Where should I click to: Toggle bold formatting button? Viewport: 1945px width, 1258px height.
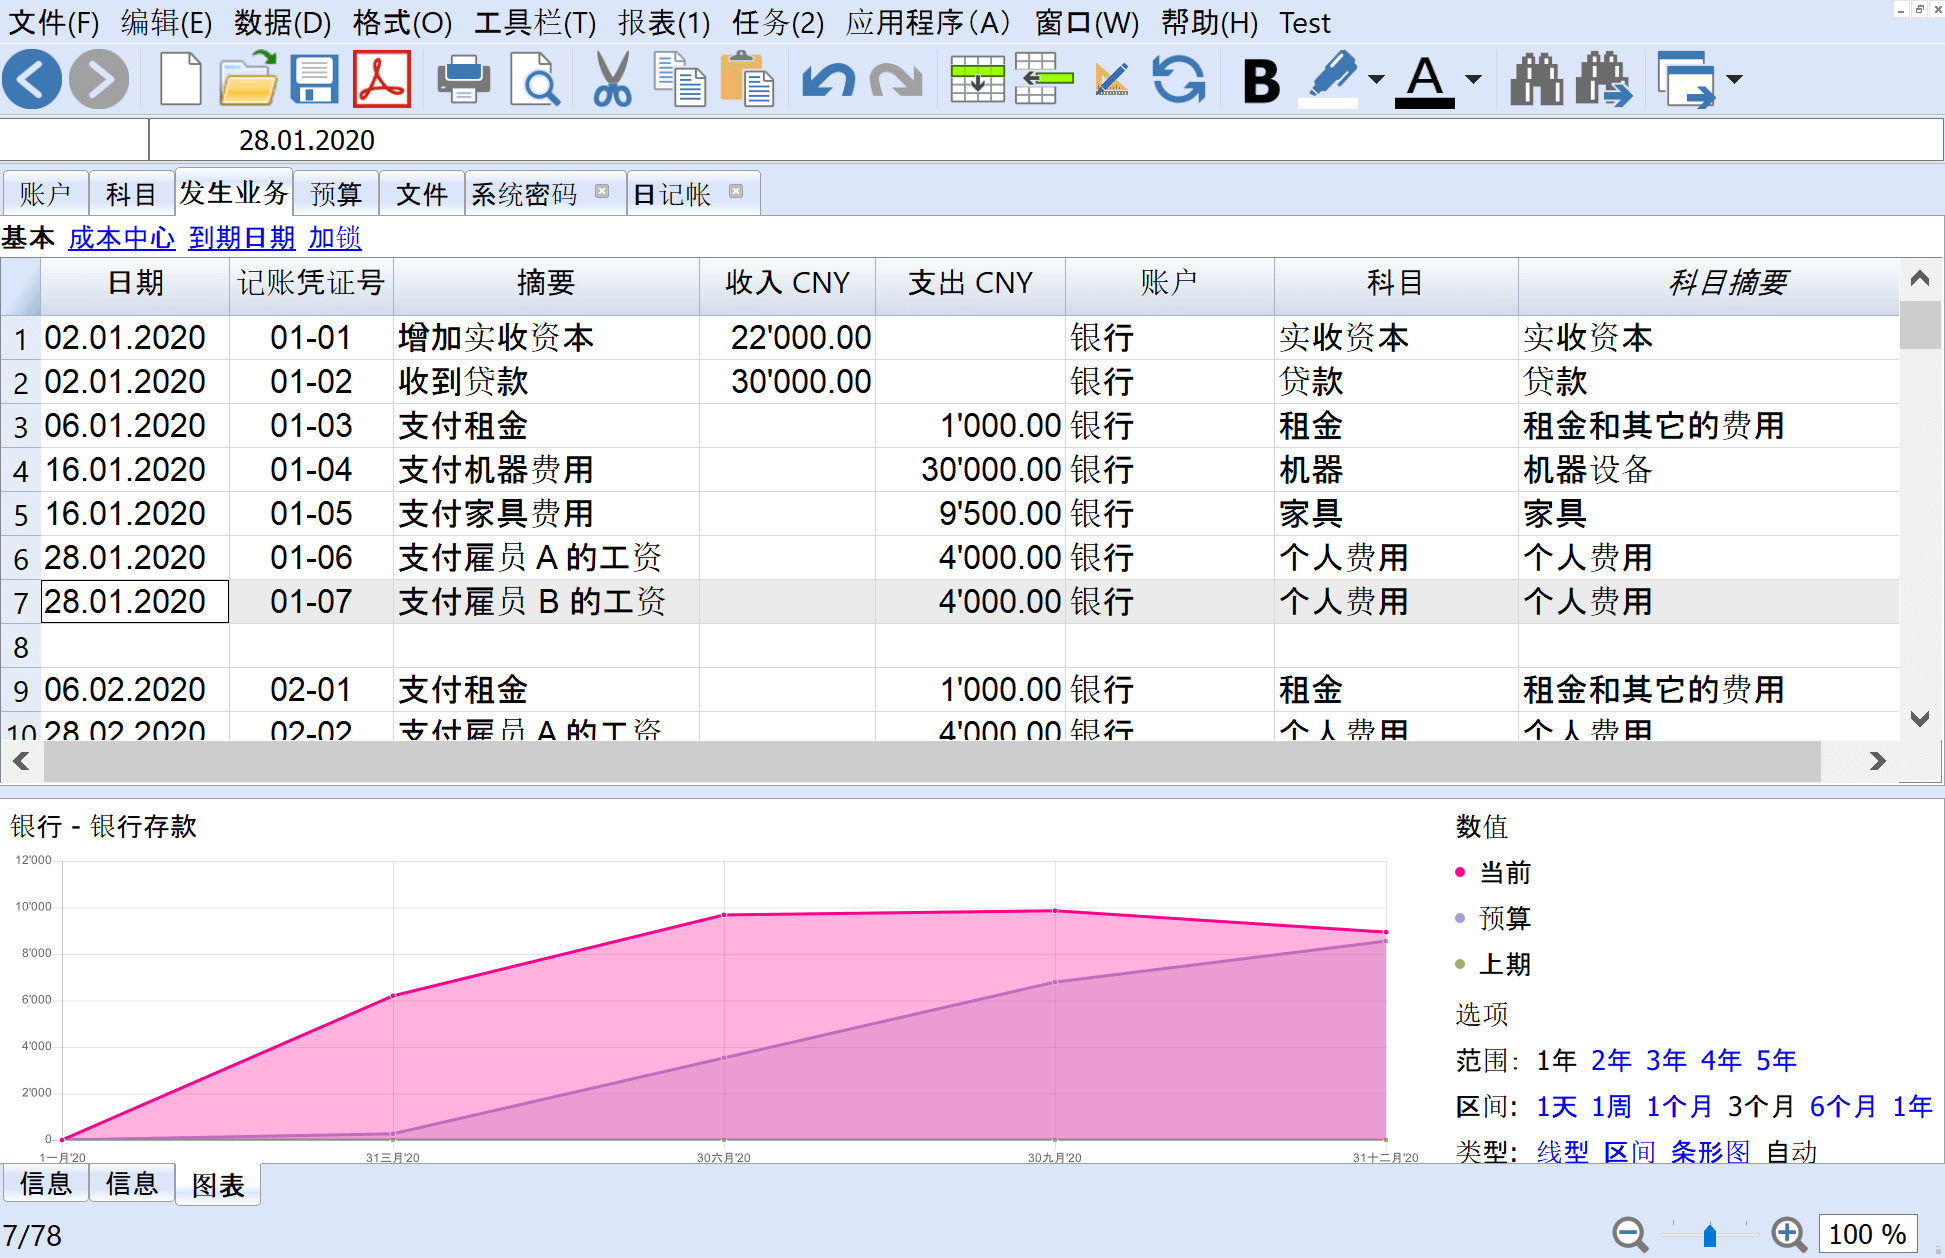pos(1261,79)
